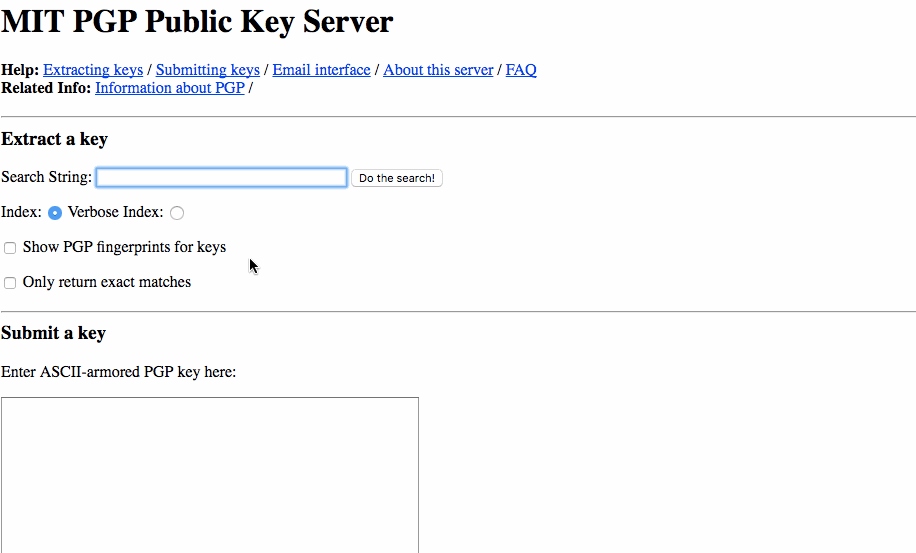Open the Submitting keys help link
Image resolution: width=916 pixels, height=553 pixels.
pos(207,70)
